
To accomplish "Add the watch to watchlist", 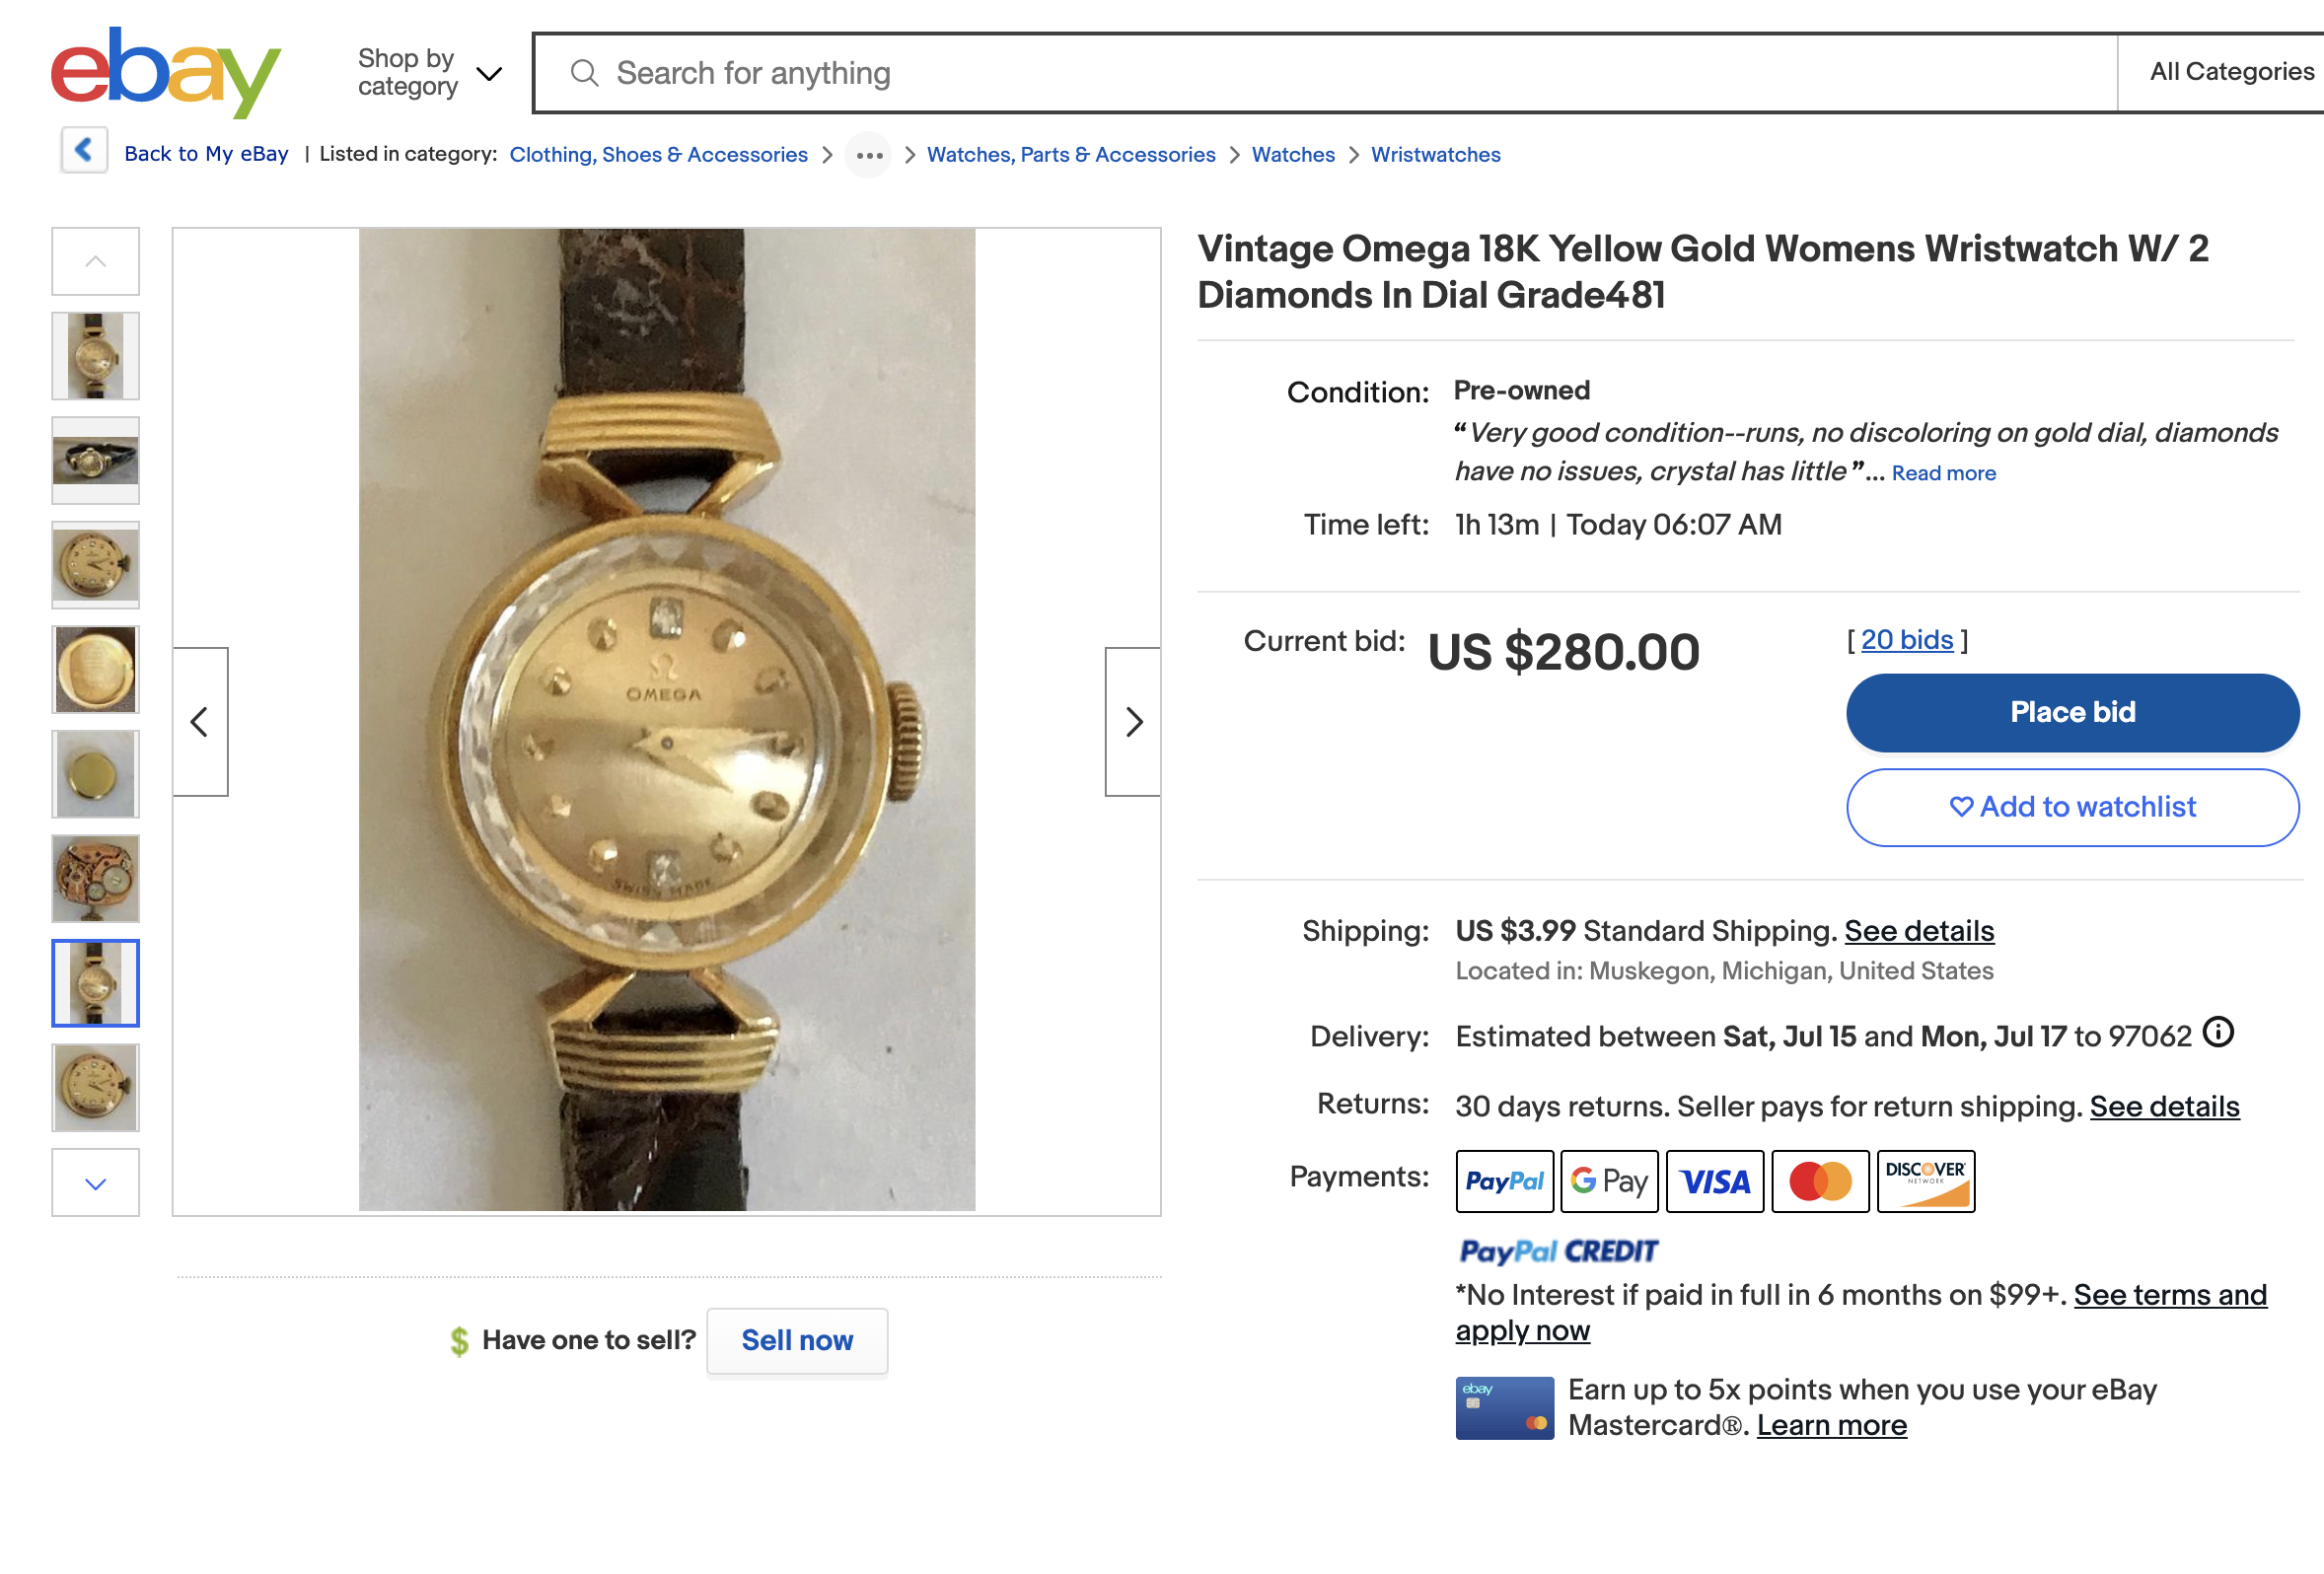I will pos(2072,807).
